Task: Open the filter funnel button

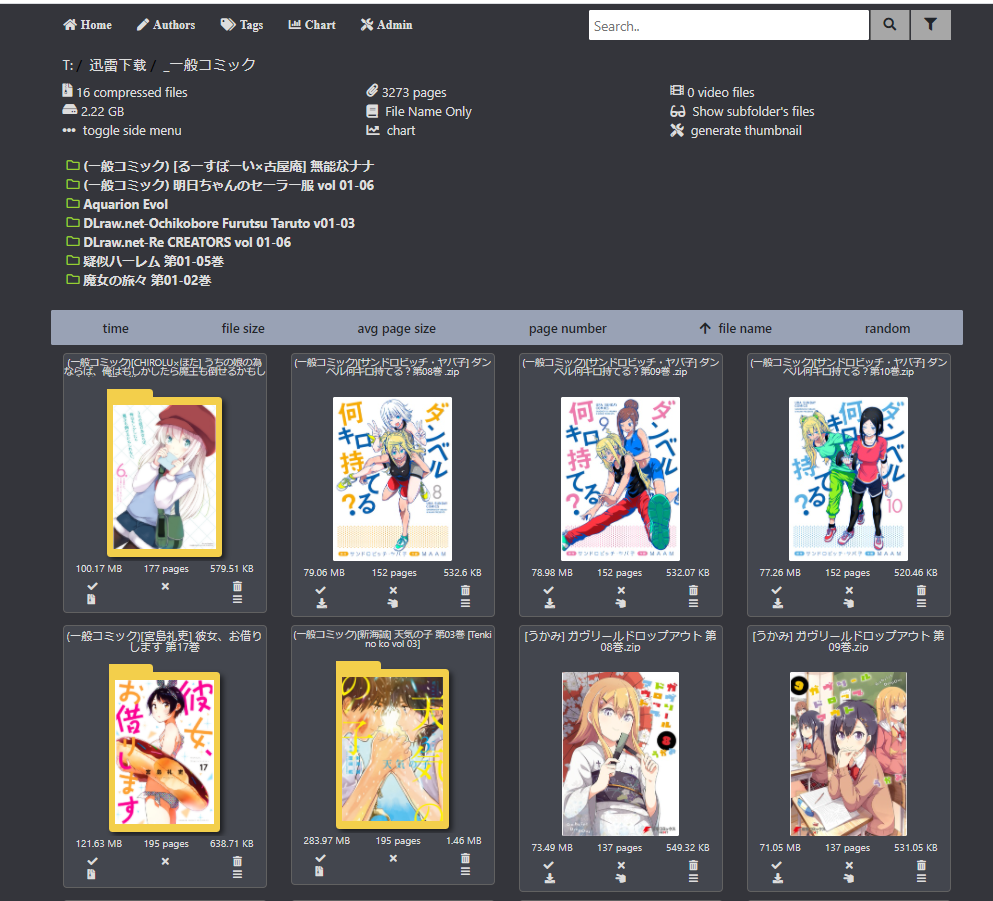Action: 930,25
